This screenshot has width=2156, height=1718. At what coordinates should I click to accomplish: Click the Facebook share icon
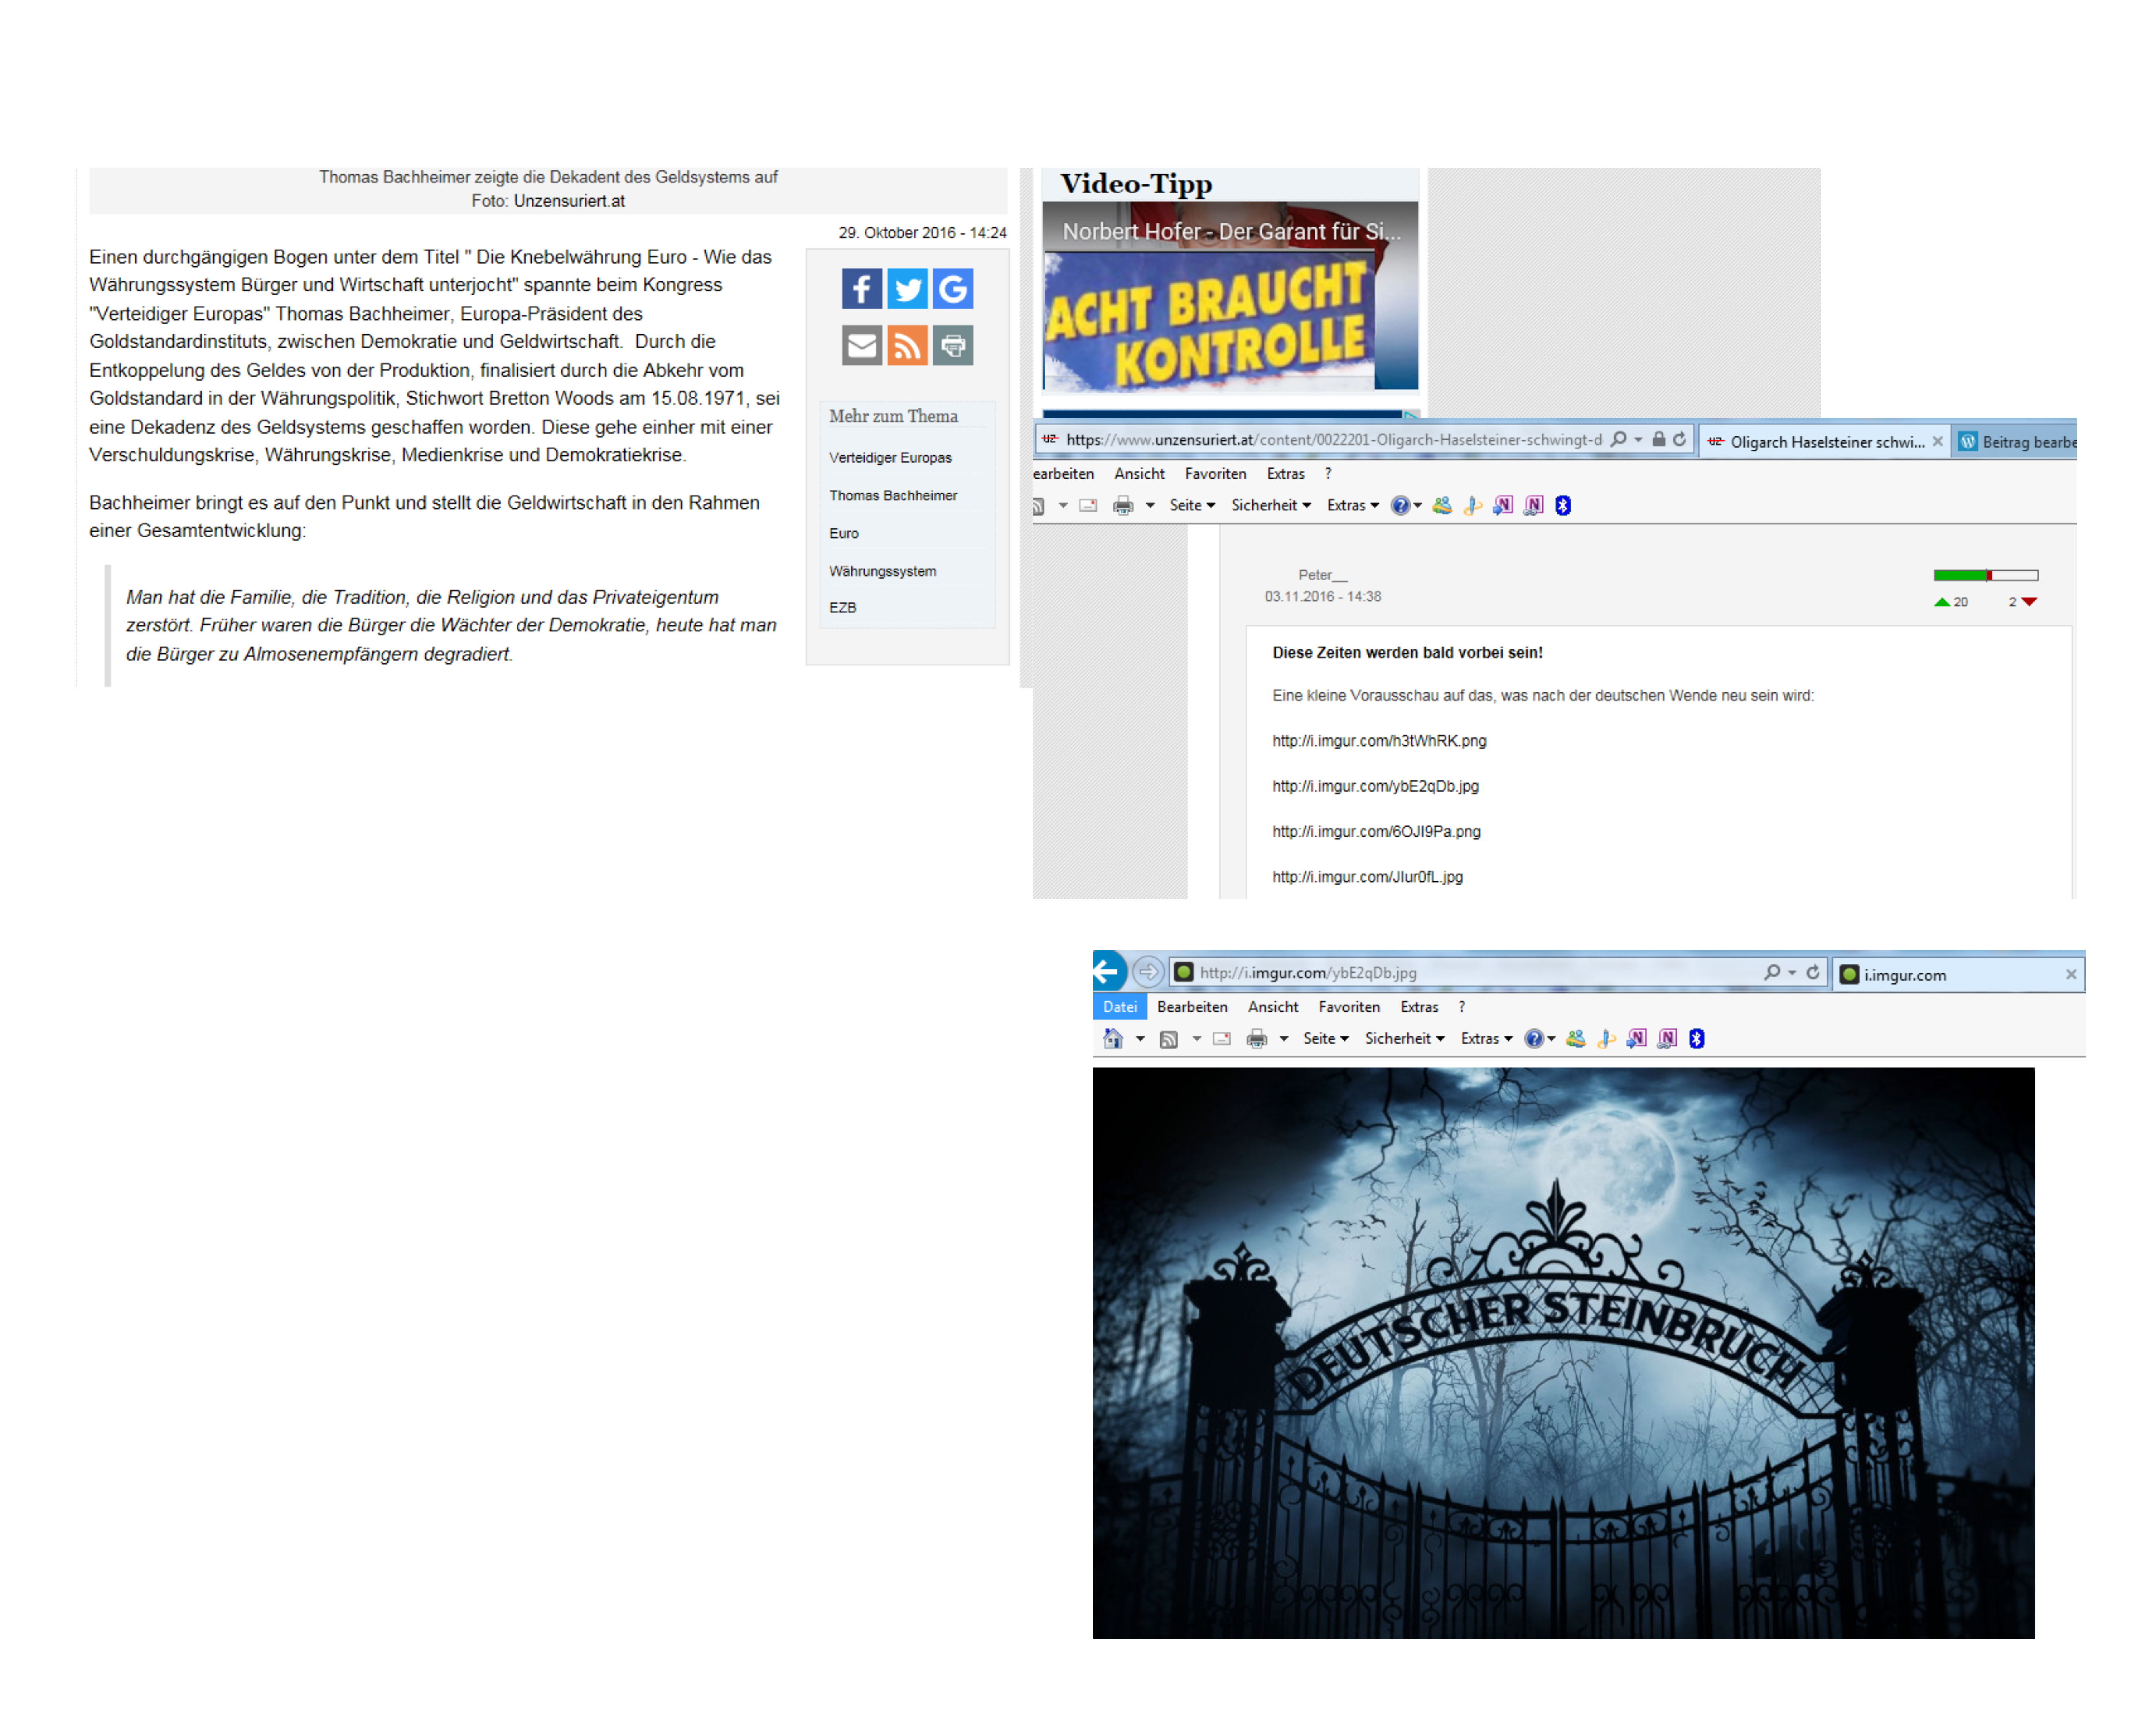(x=861, y=289)
